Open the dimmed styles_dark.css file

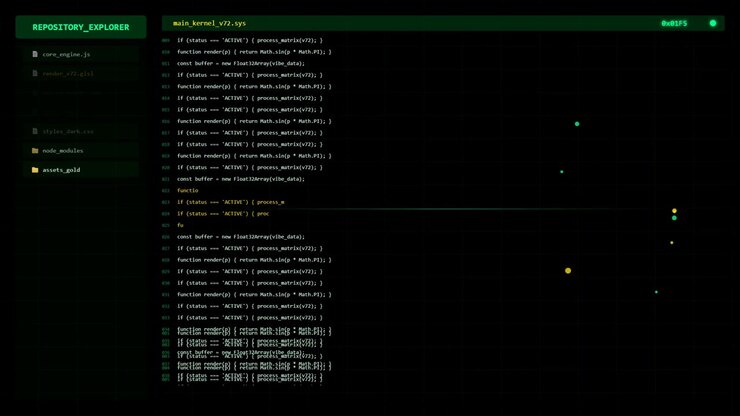pos(81,131)
